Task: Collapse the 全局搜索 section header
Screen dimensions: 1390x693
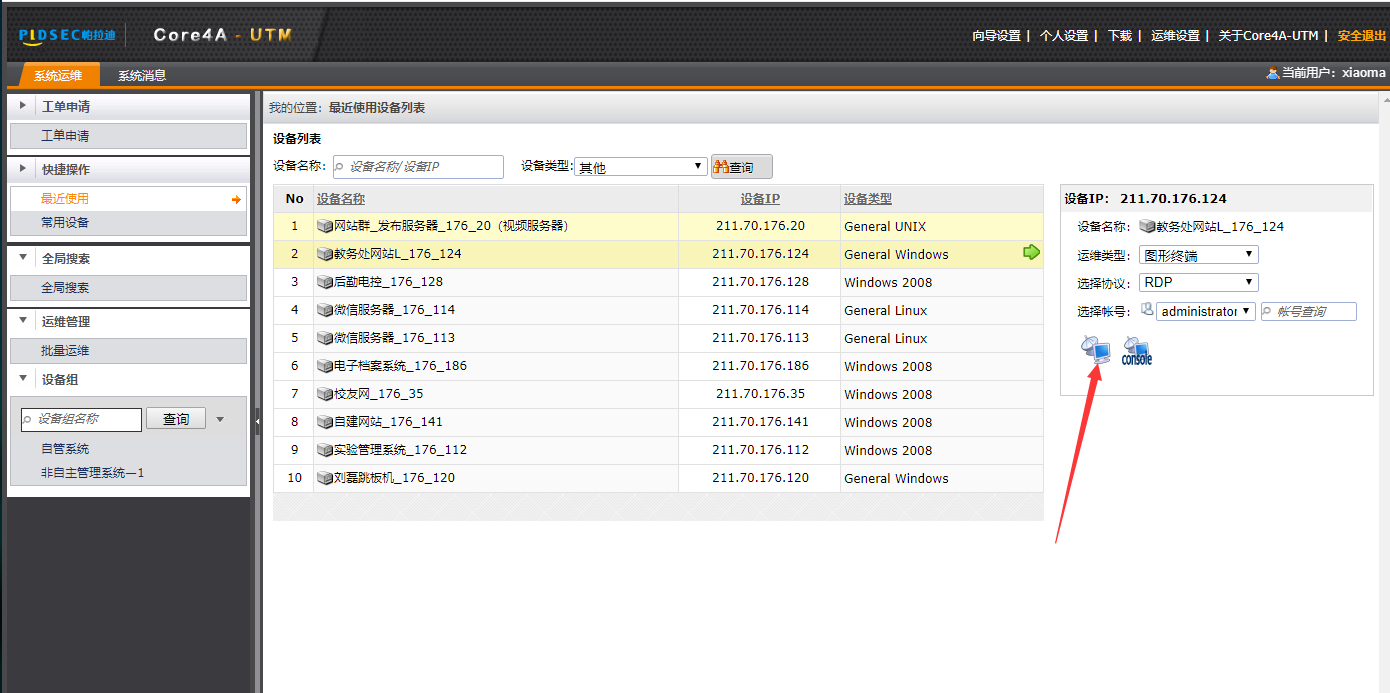Action: (x=128, y=258)
